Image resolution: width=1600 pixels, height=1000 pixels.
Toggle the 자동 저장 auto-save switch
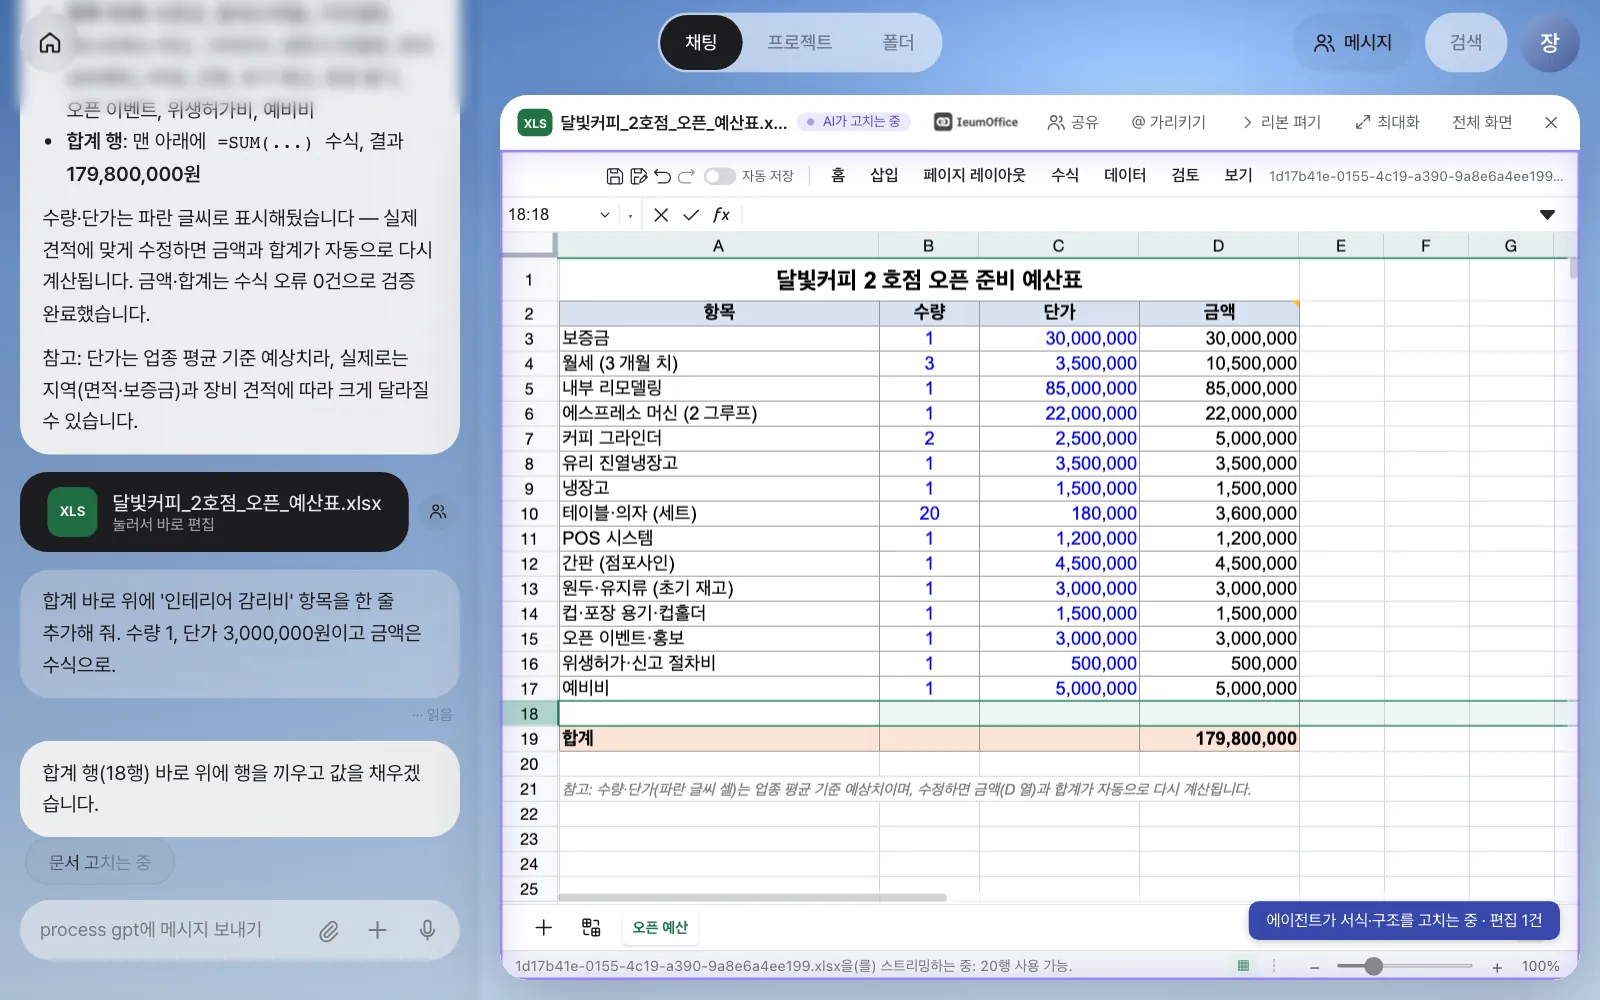tap(719, 176)
